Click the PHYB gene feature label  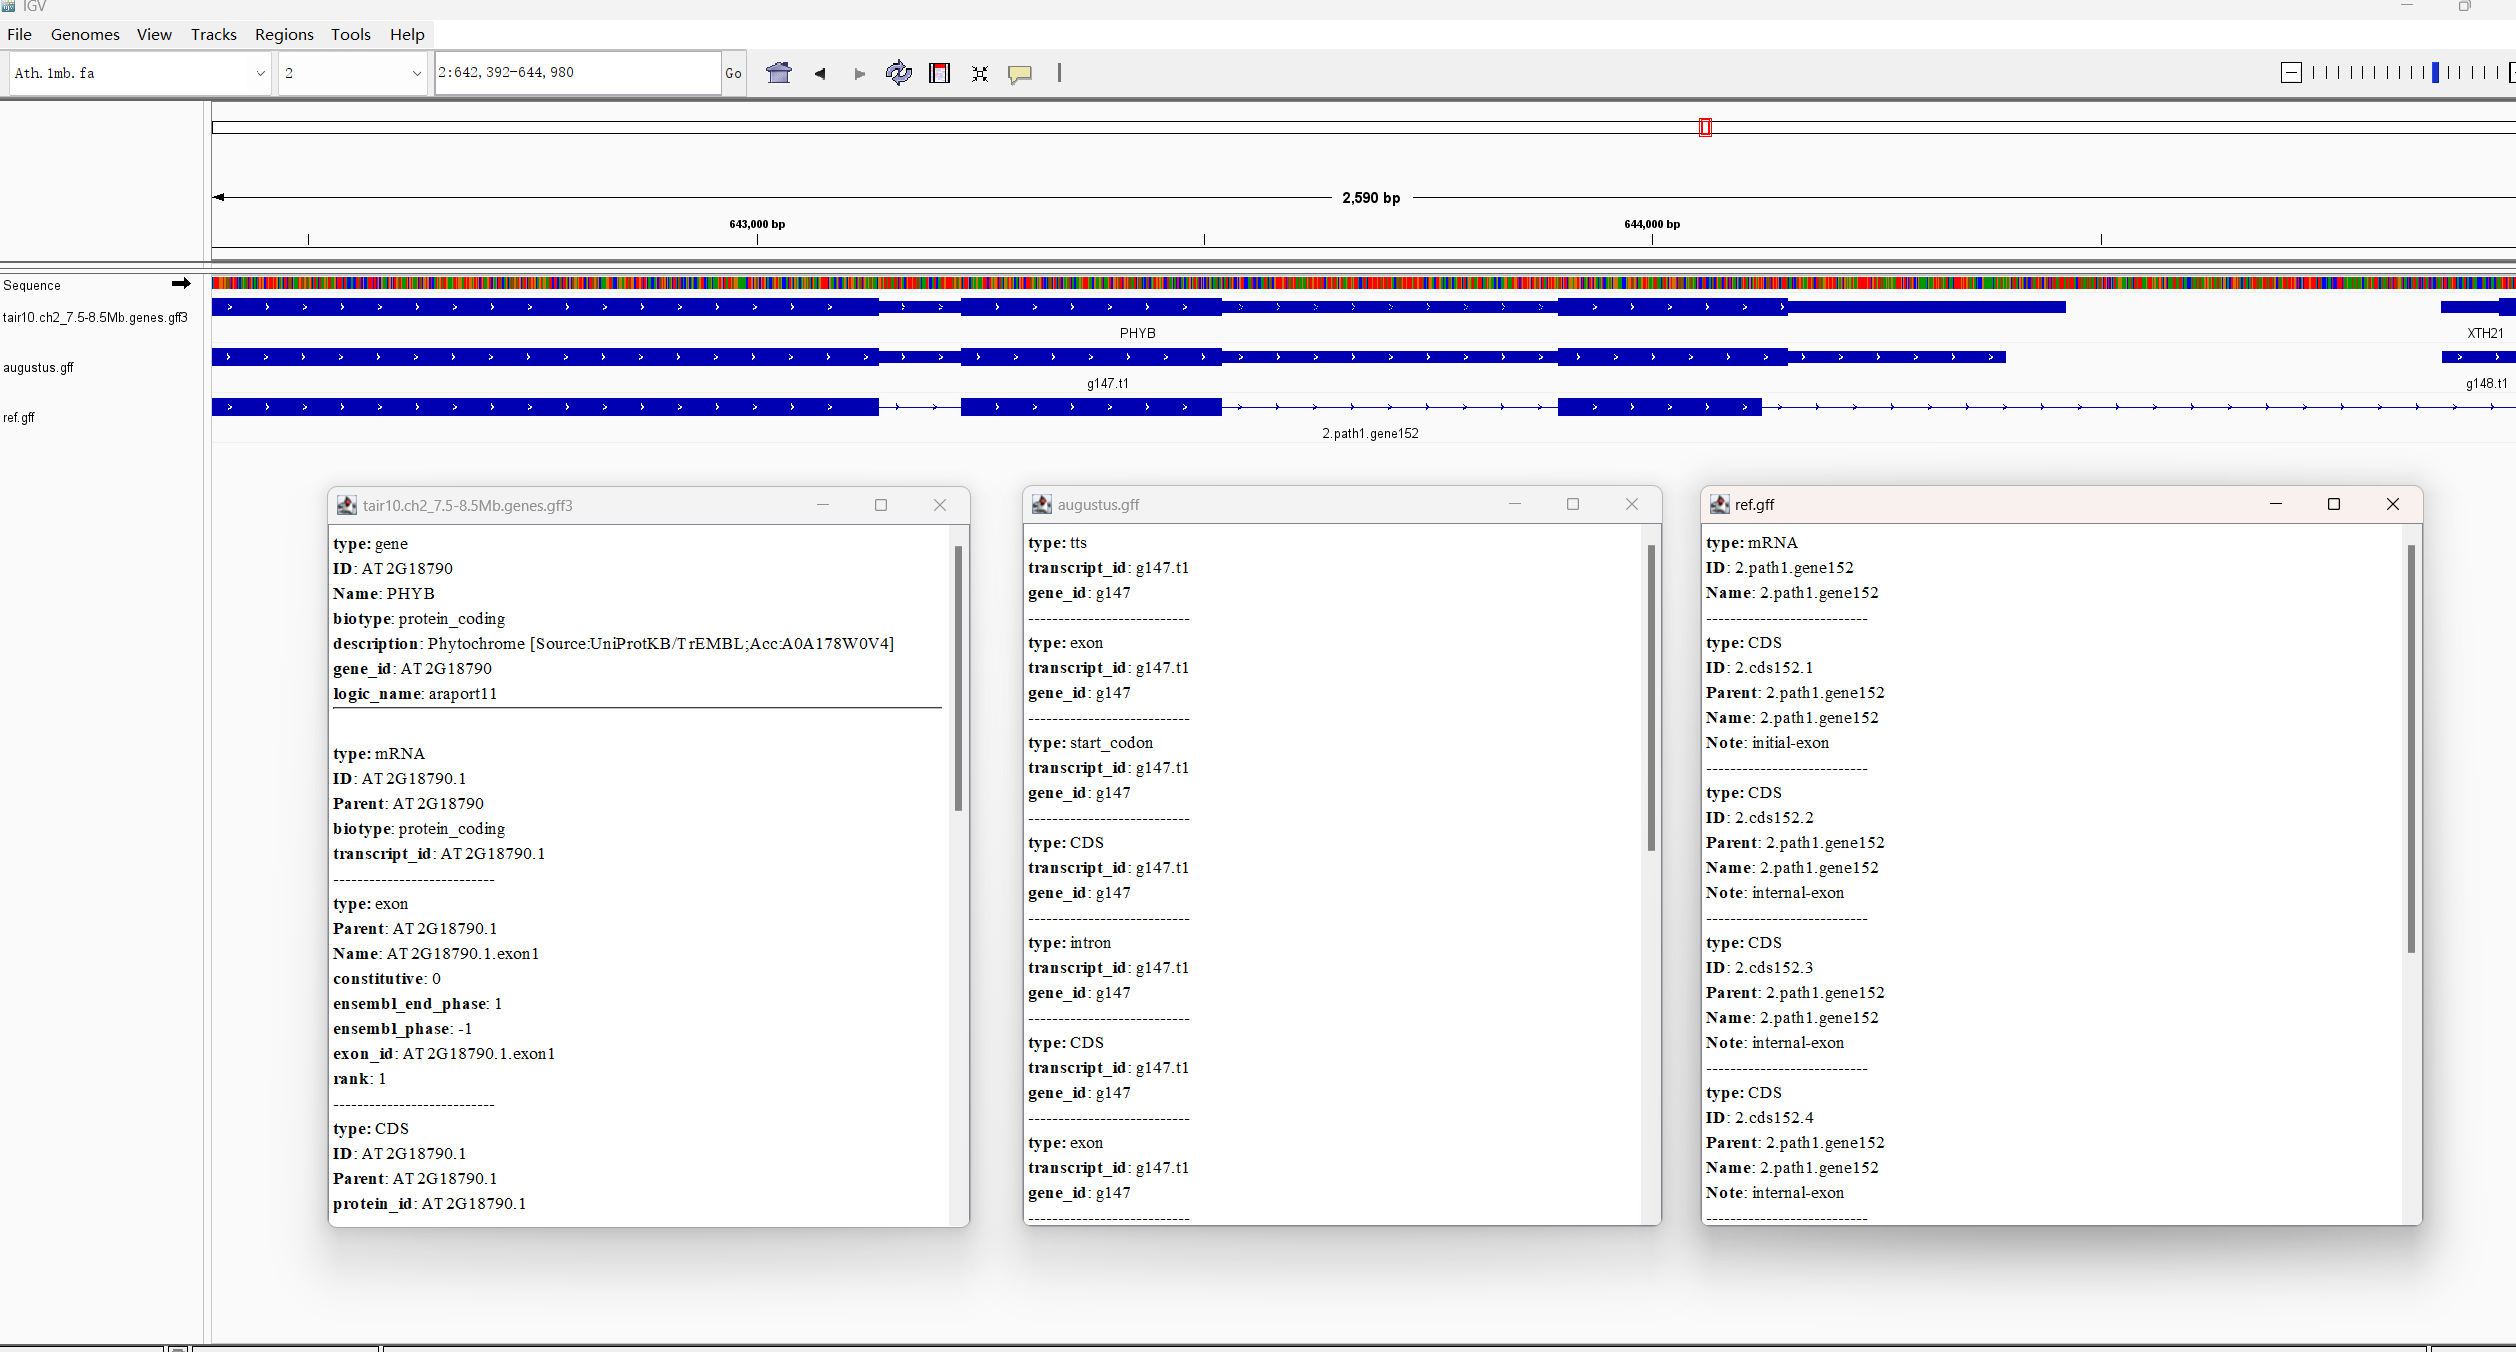tap(1137, 333)
